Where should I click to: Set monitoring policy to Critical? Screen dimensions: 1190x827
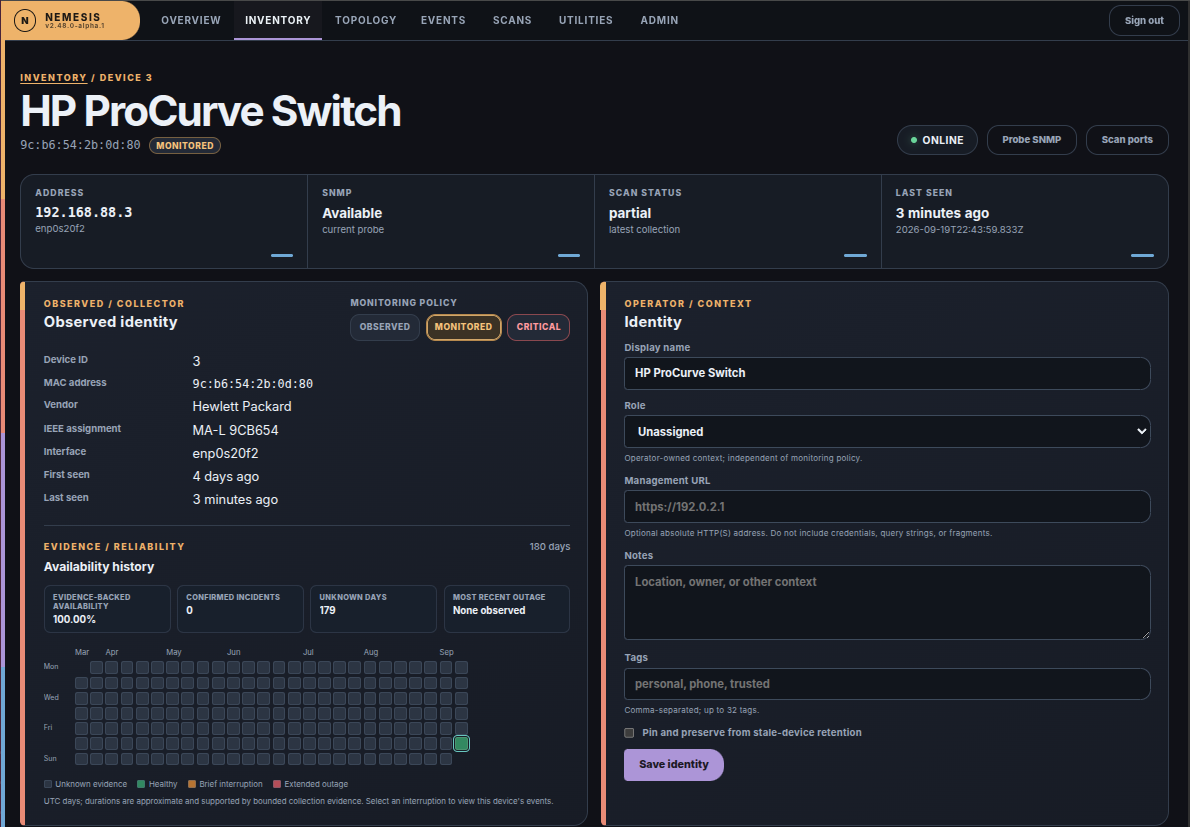coord(538,327)
